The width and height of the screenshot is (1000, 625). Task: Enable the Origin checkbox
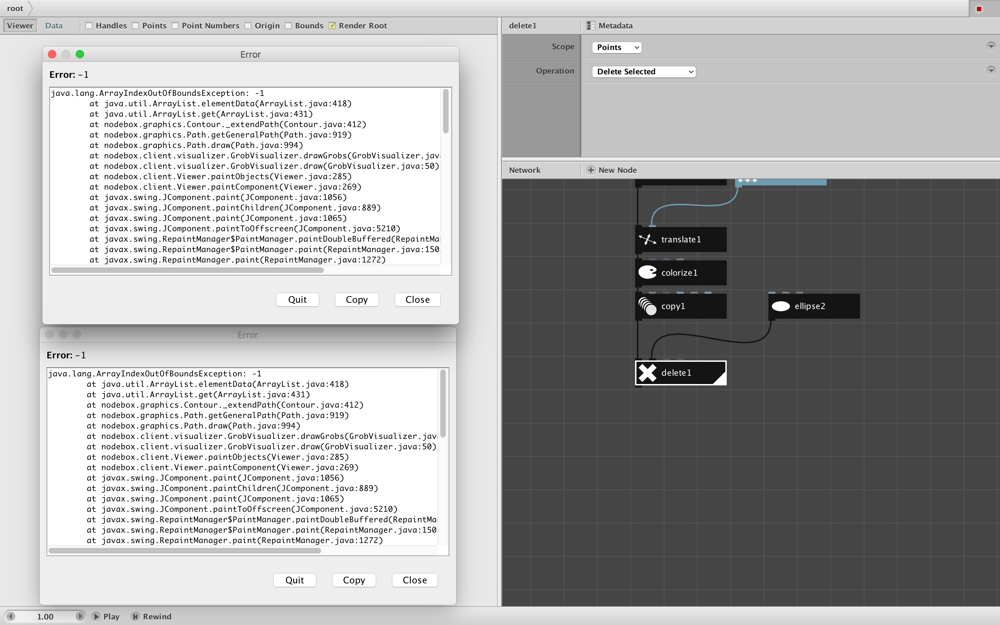click(x=248, y=26)
